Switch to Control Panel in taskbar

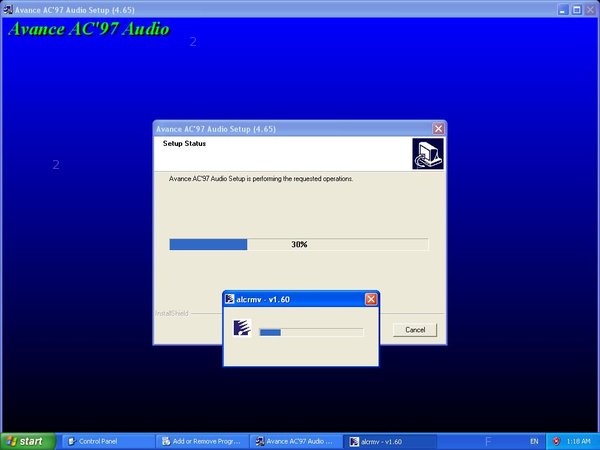coord(108,442)
